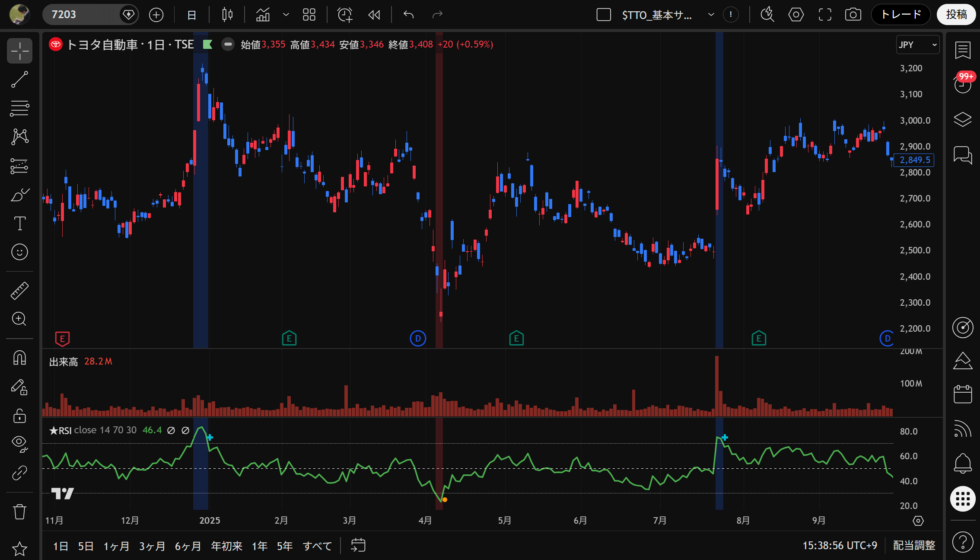Select the Text annotation tool
Viewport: 980px width, 560px height.
19,223
